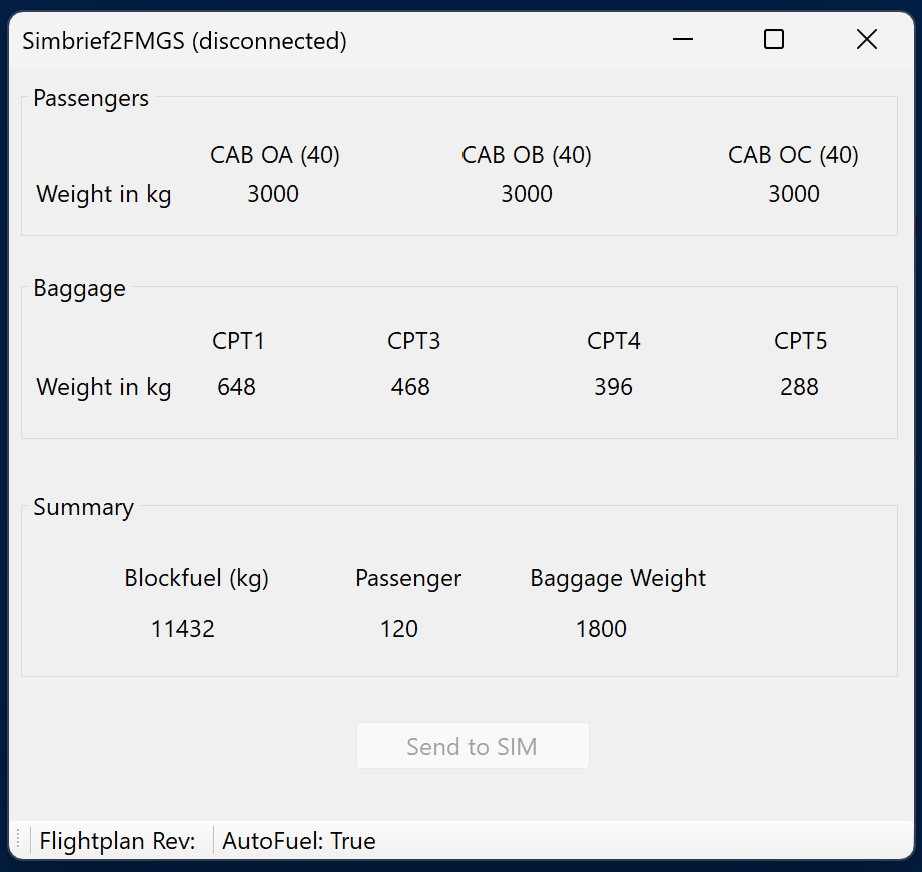The width and height of the screenshot is (922, 872).
Task: Click the status bar grip handle
Action: (19, 840)
